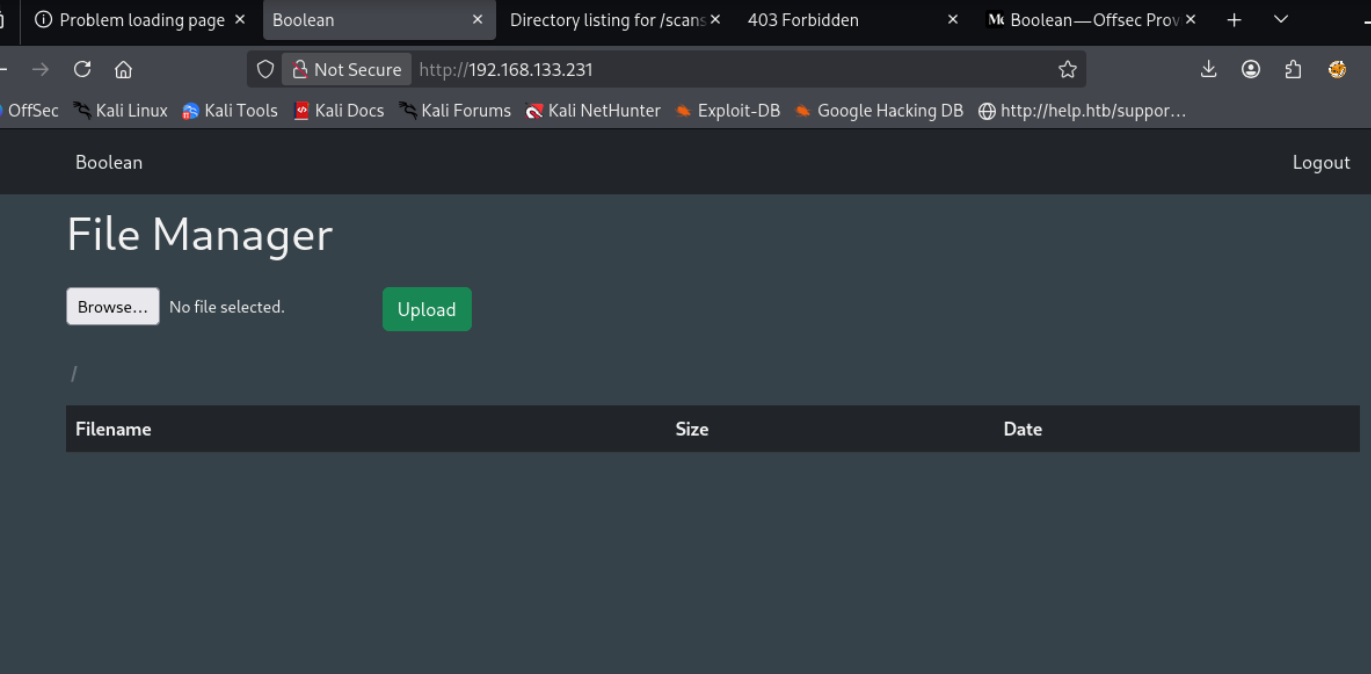Open the Firefox account icon
This screenshot has width=1371, height=674.
(1251, 69)
